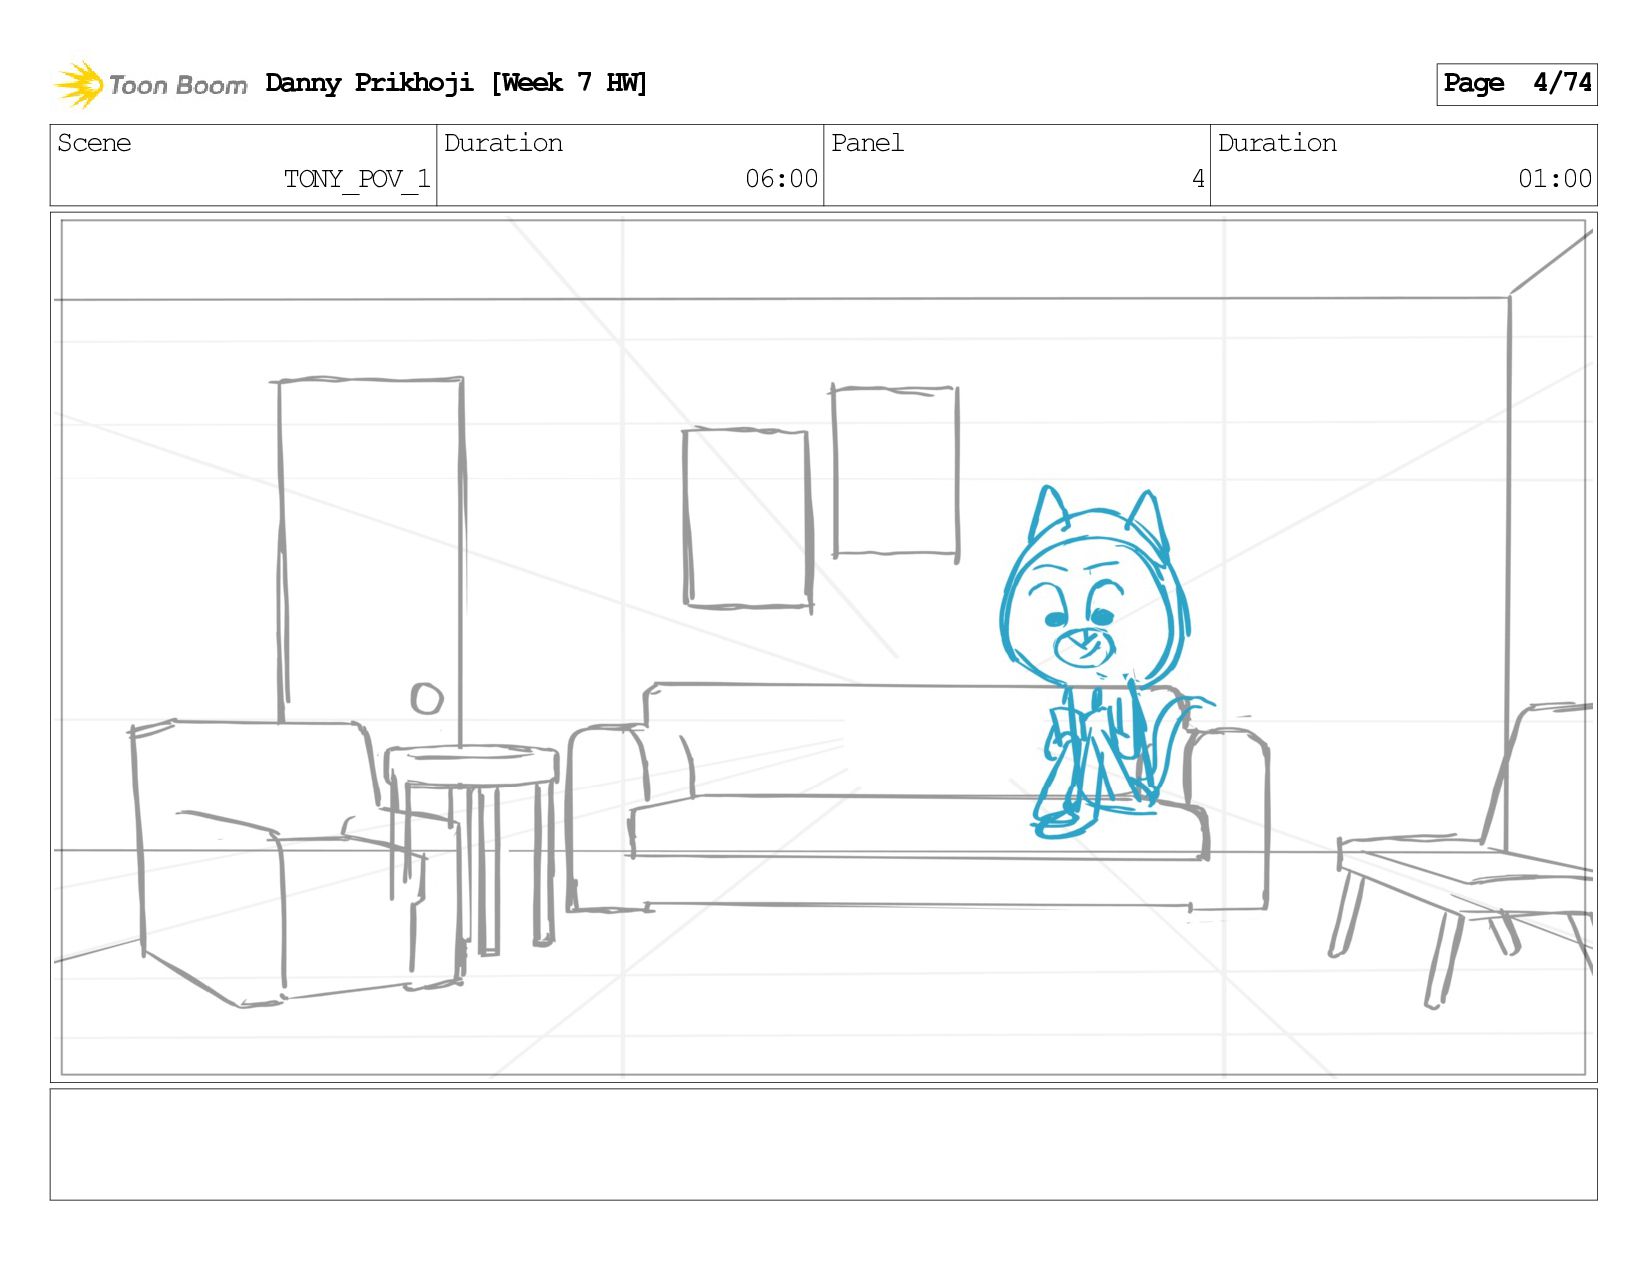This screenshot has height=1275, width=1650.
Task: Click the scene duration value '06:00'
Action: tap(781, 179)
